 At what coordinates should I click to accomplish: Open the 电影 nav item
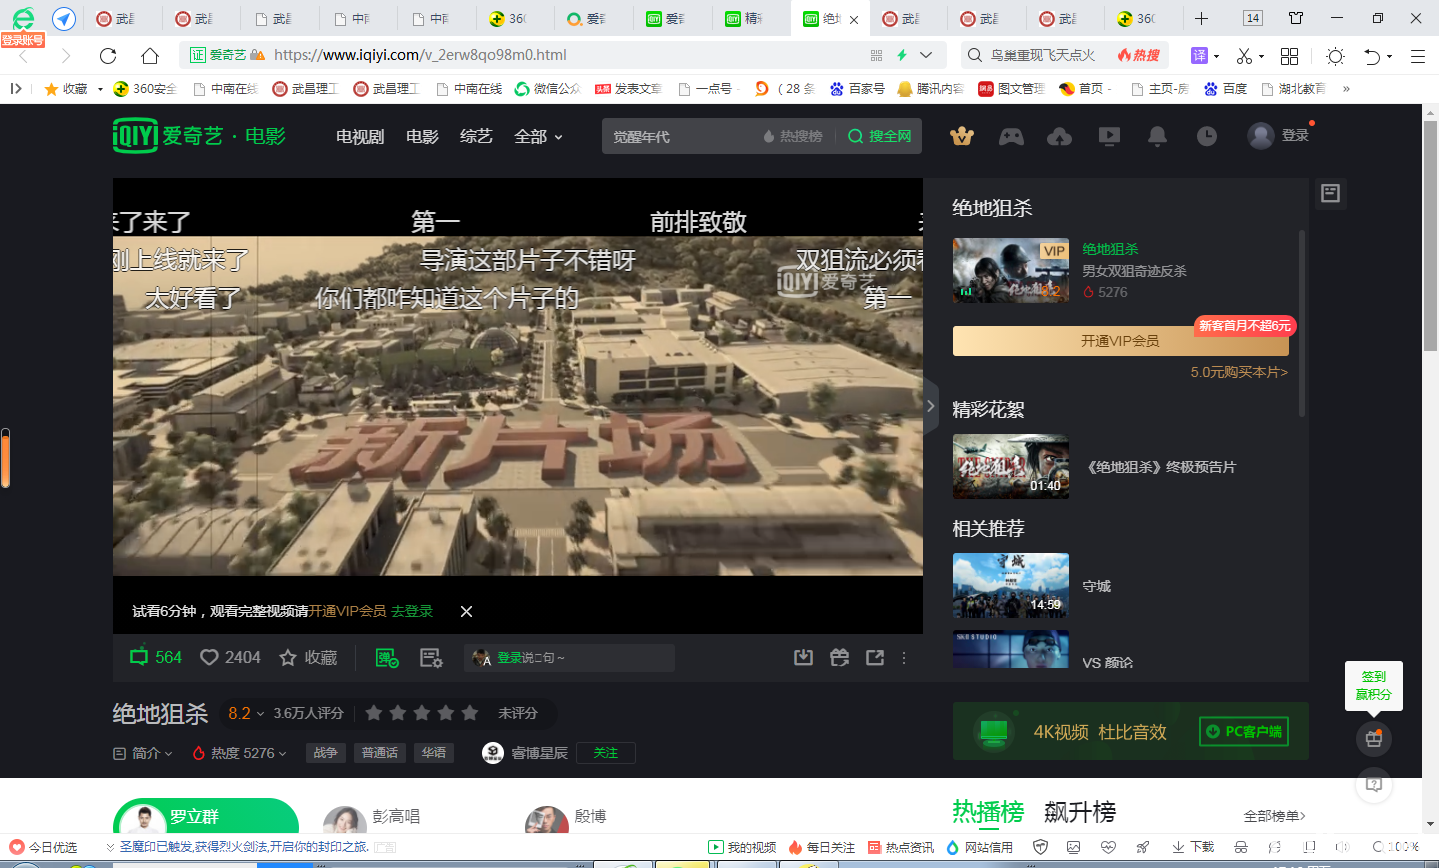(x=422, y=136)
